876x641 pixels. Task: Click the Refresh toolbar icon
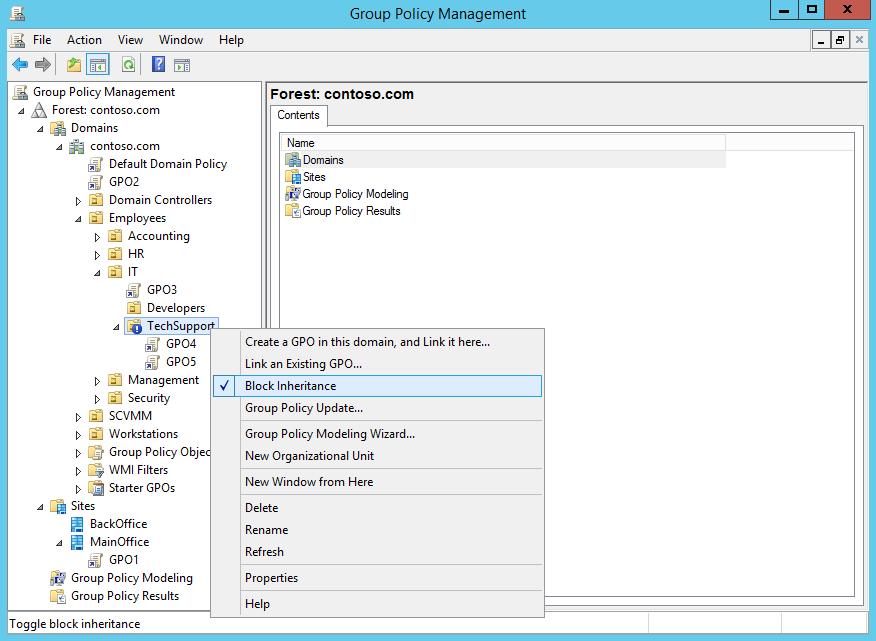click(x=128, y=65)
